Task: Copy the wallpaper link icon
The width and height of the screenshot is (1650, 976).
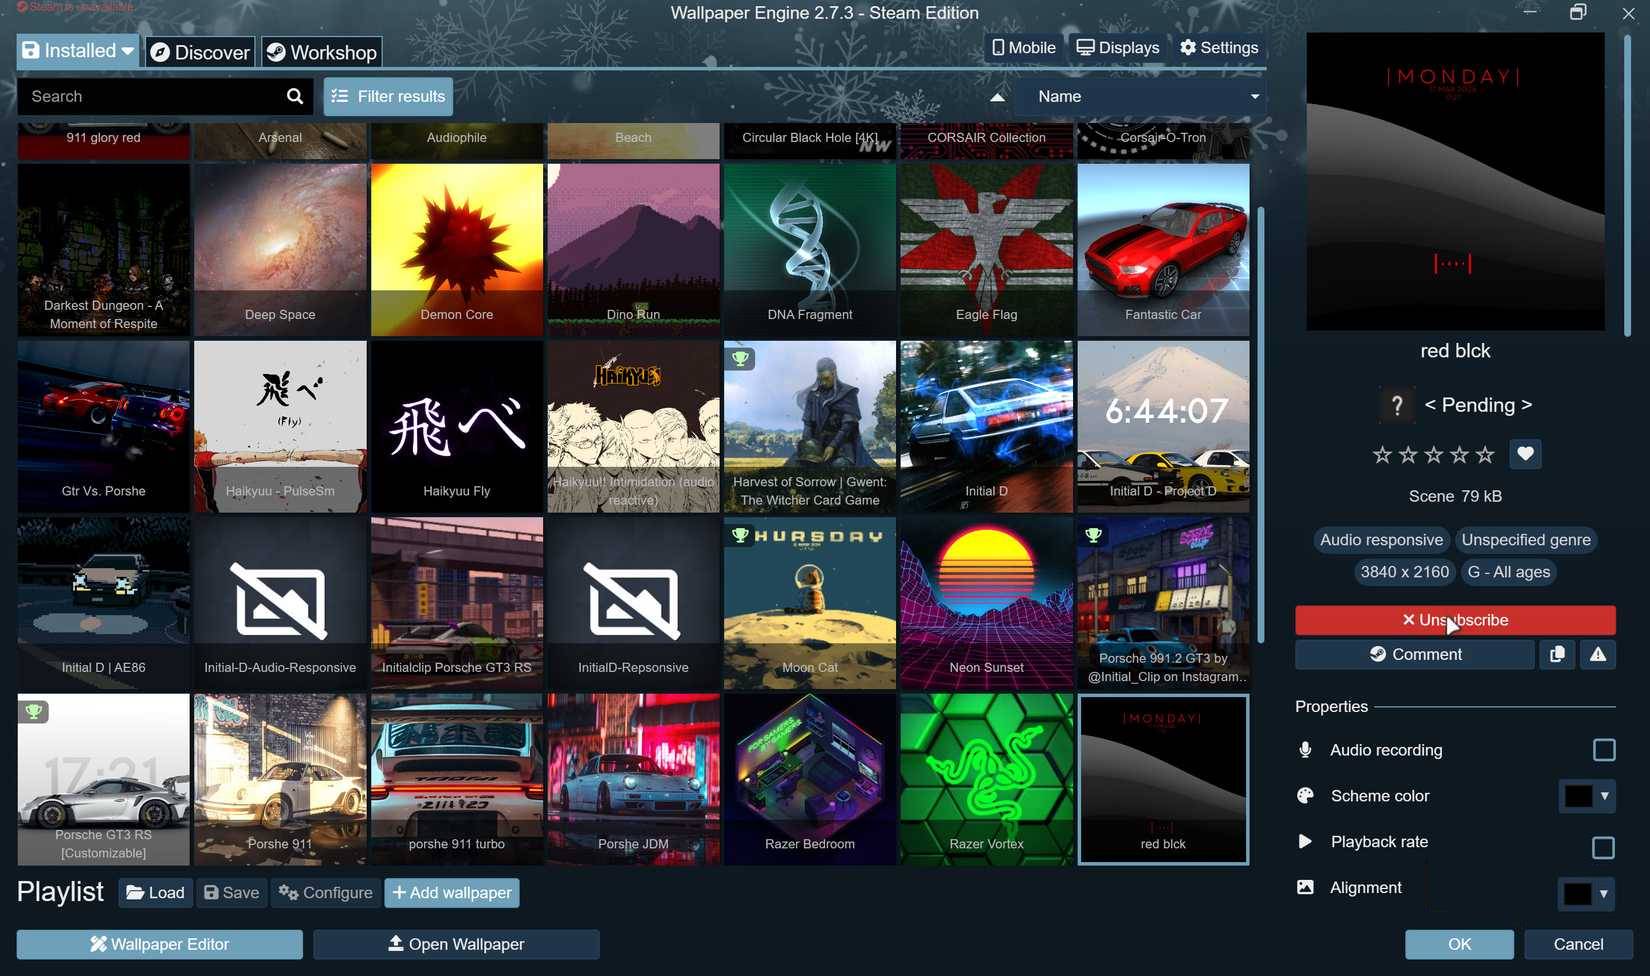Action: 1556,654
